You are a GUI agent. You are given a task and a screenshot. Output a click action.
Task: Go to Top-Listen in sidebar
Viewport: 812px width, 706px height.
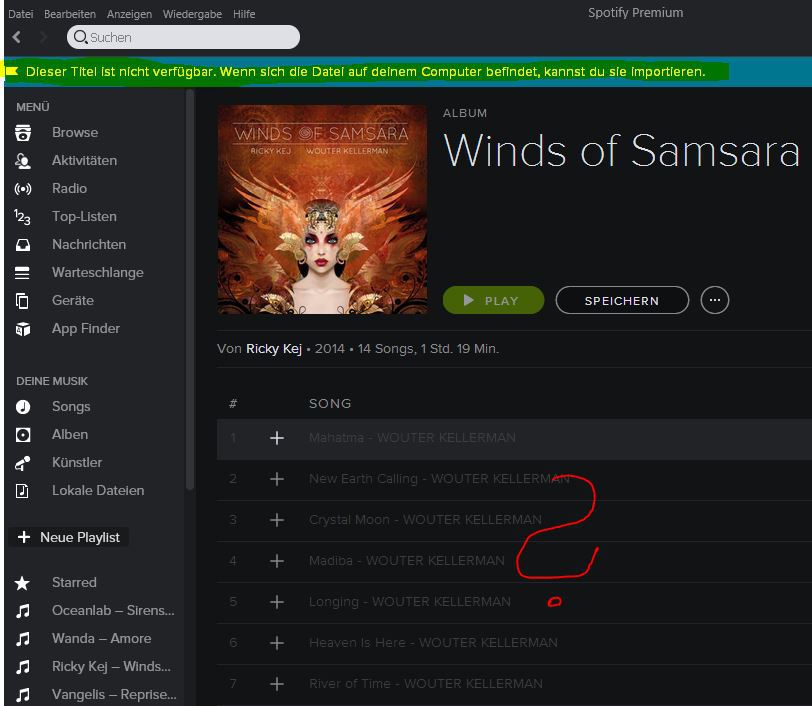(84, 216)
